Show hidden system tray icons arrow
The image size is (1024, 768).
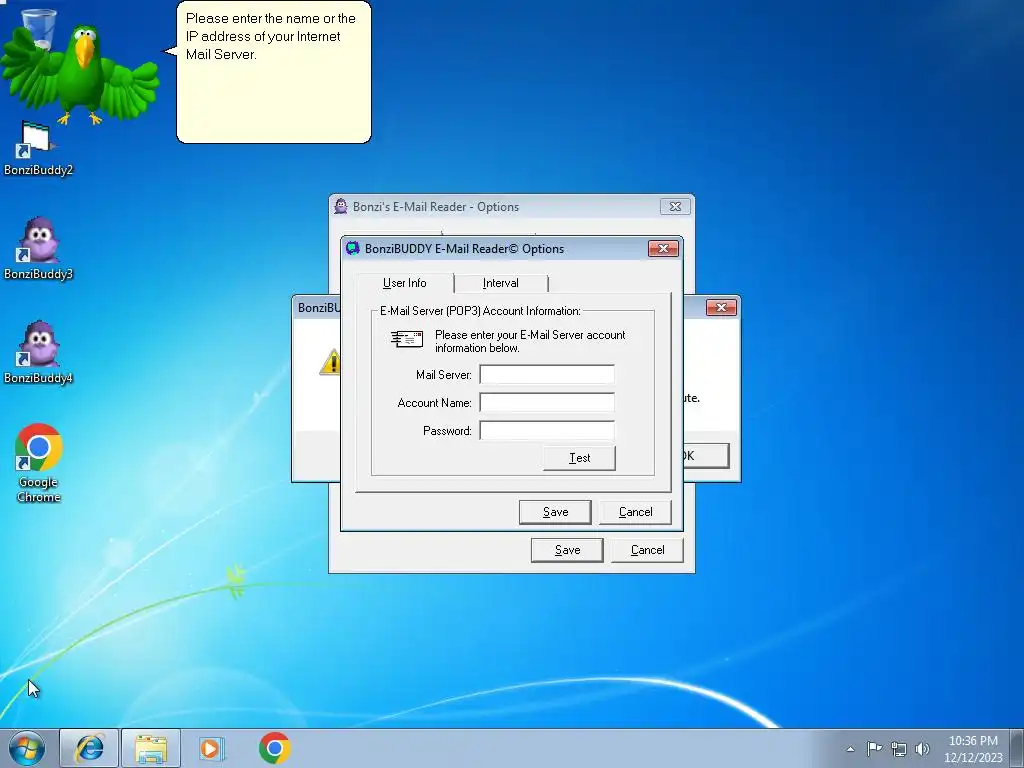(850, 749)
